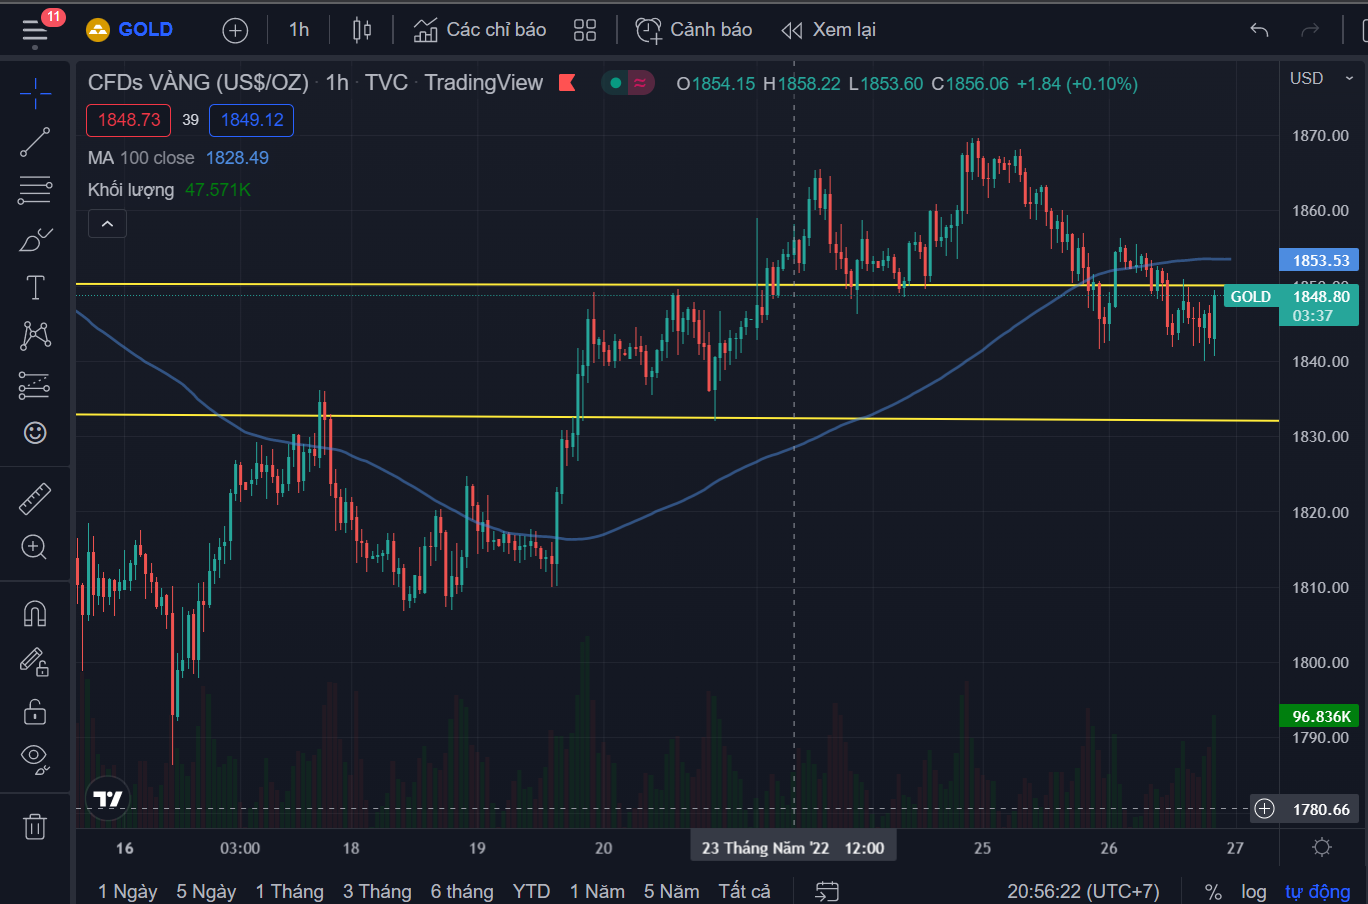Select the 1 Năm date range
This screenshot has height=904, width=1368.
click(597, 891)
